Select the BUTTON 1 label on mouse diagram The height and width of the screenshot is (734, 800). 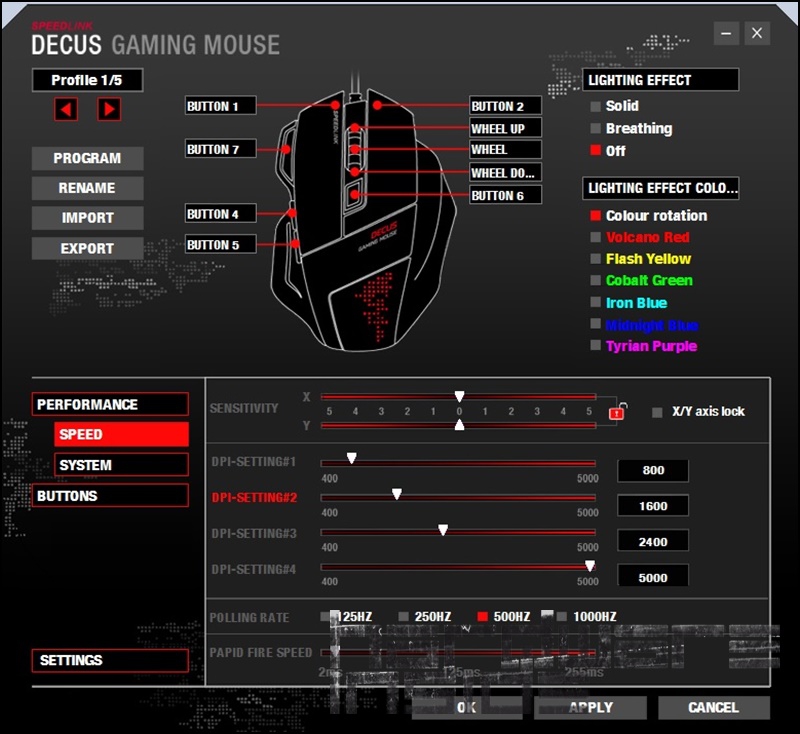tap(220, 106)
